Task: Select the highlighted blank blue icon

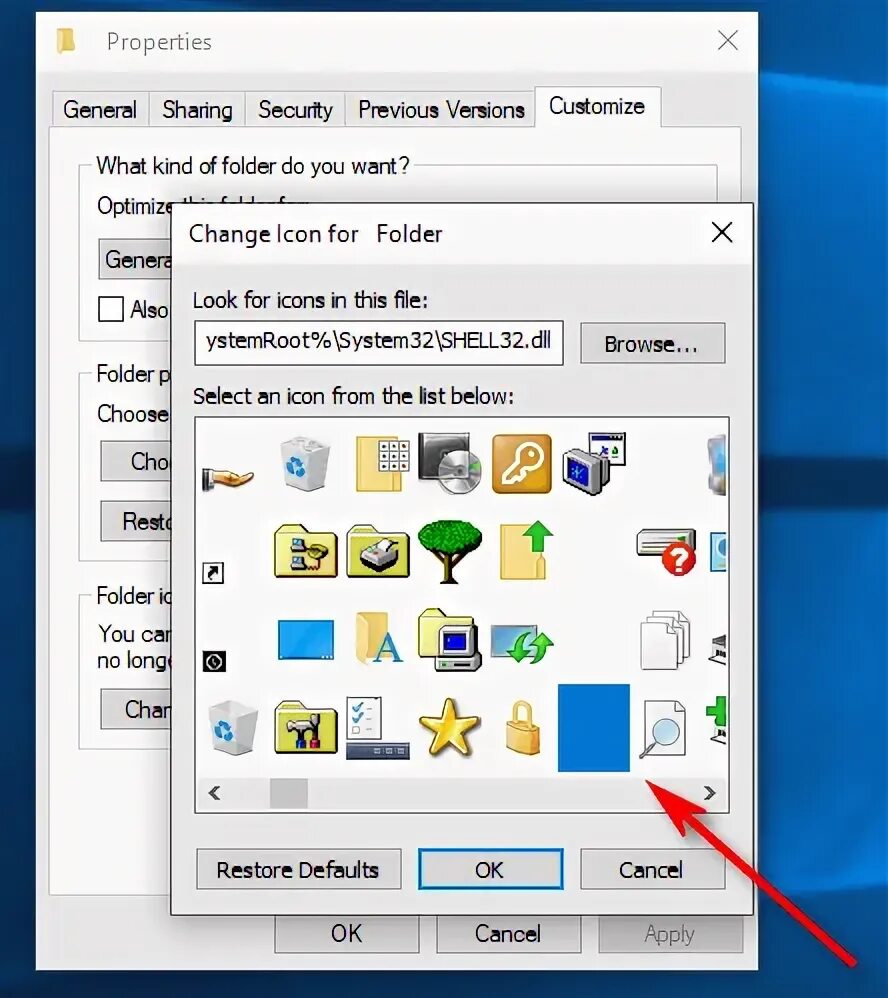Action: (x=594, y=727)
